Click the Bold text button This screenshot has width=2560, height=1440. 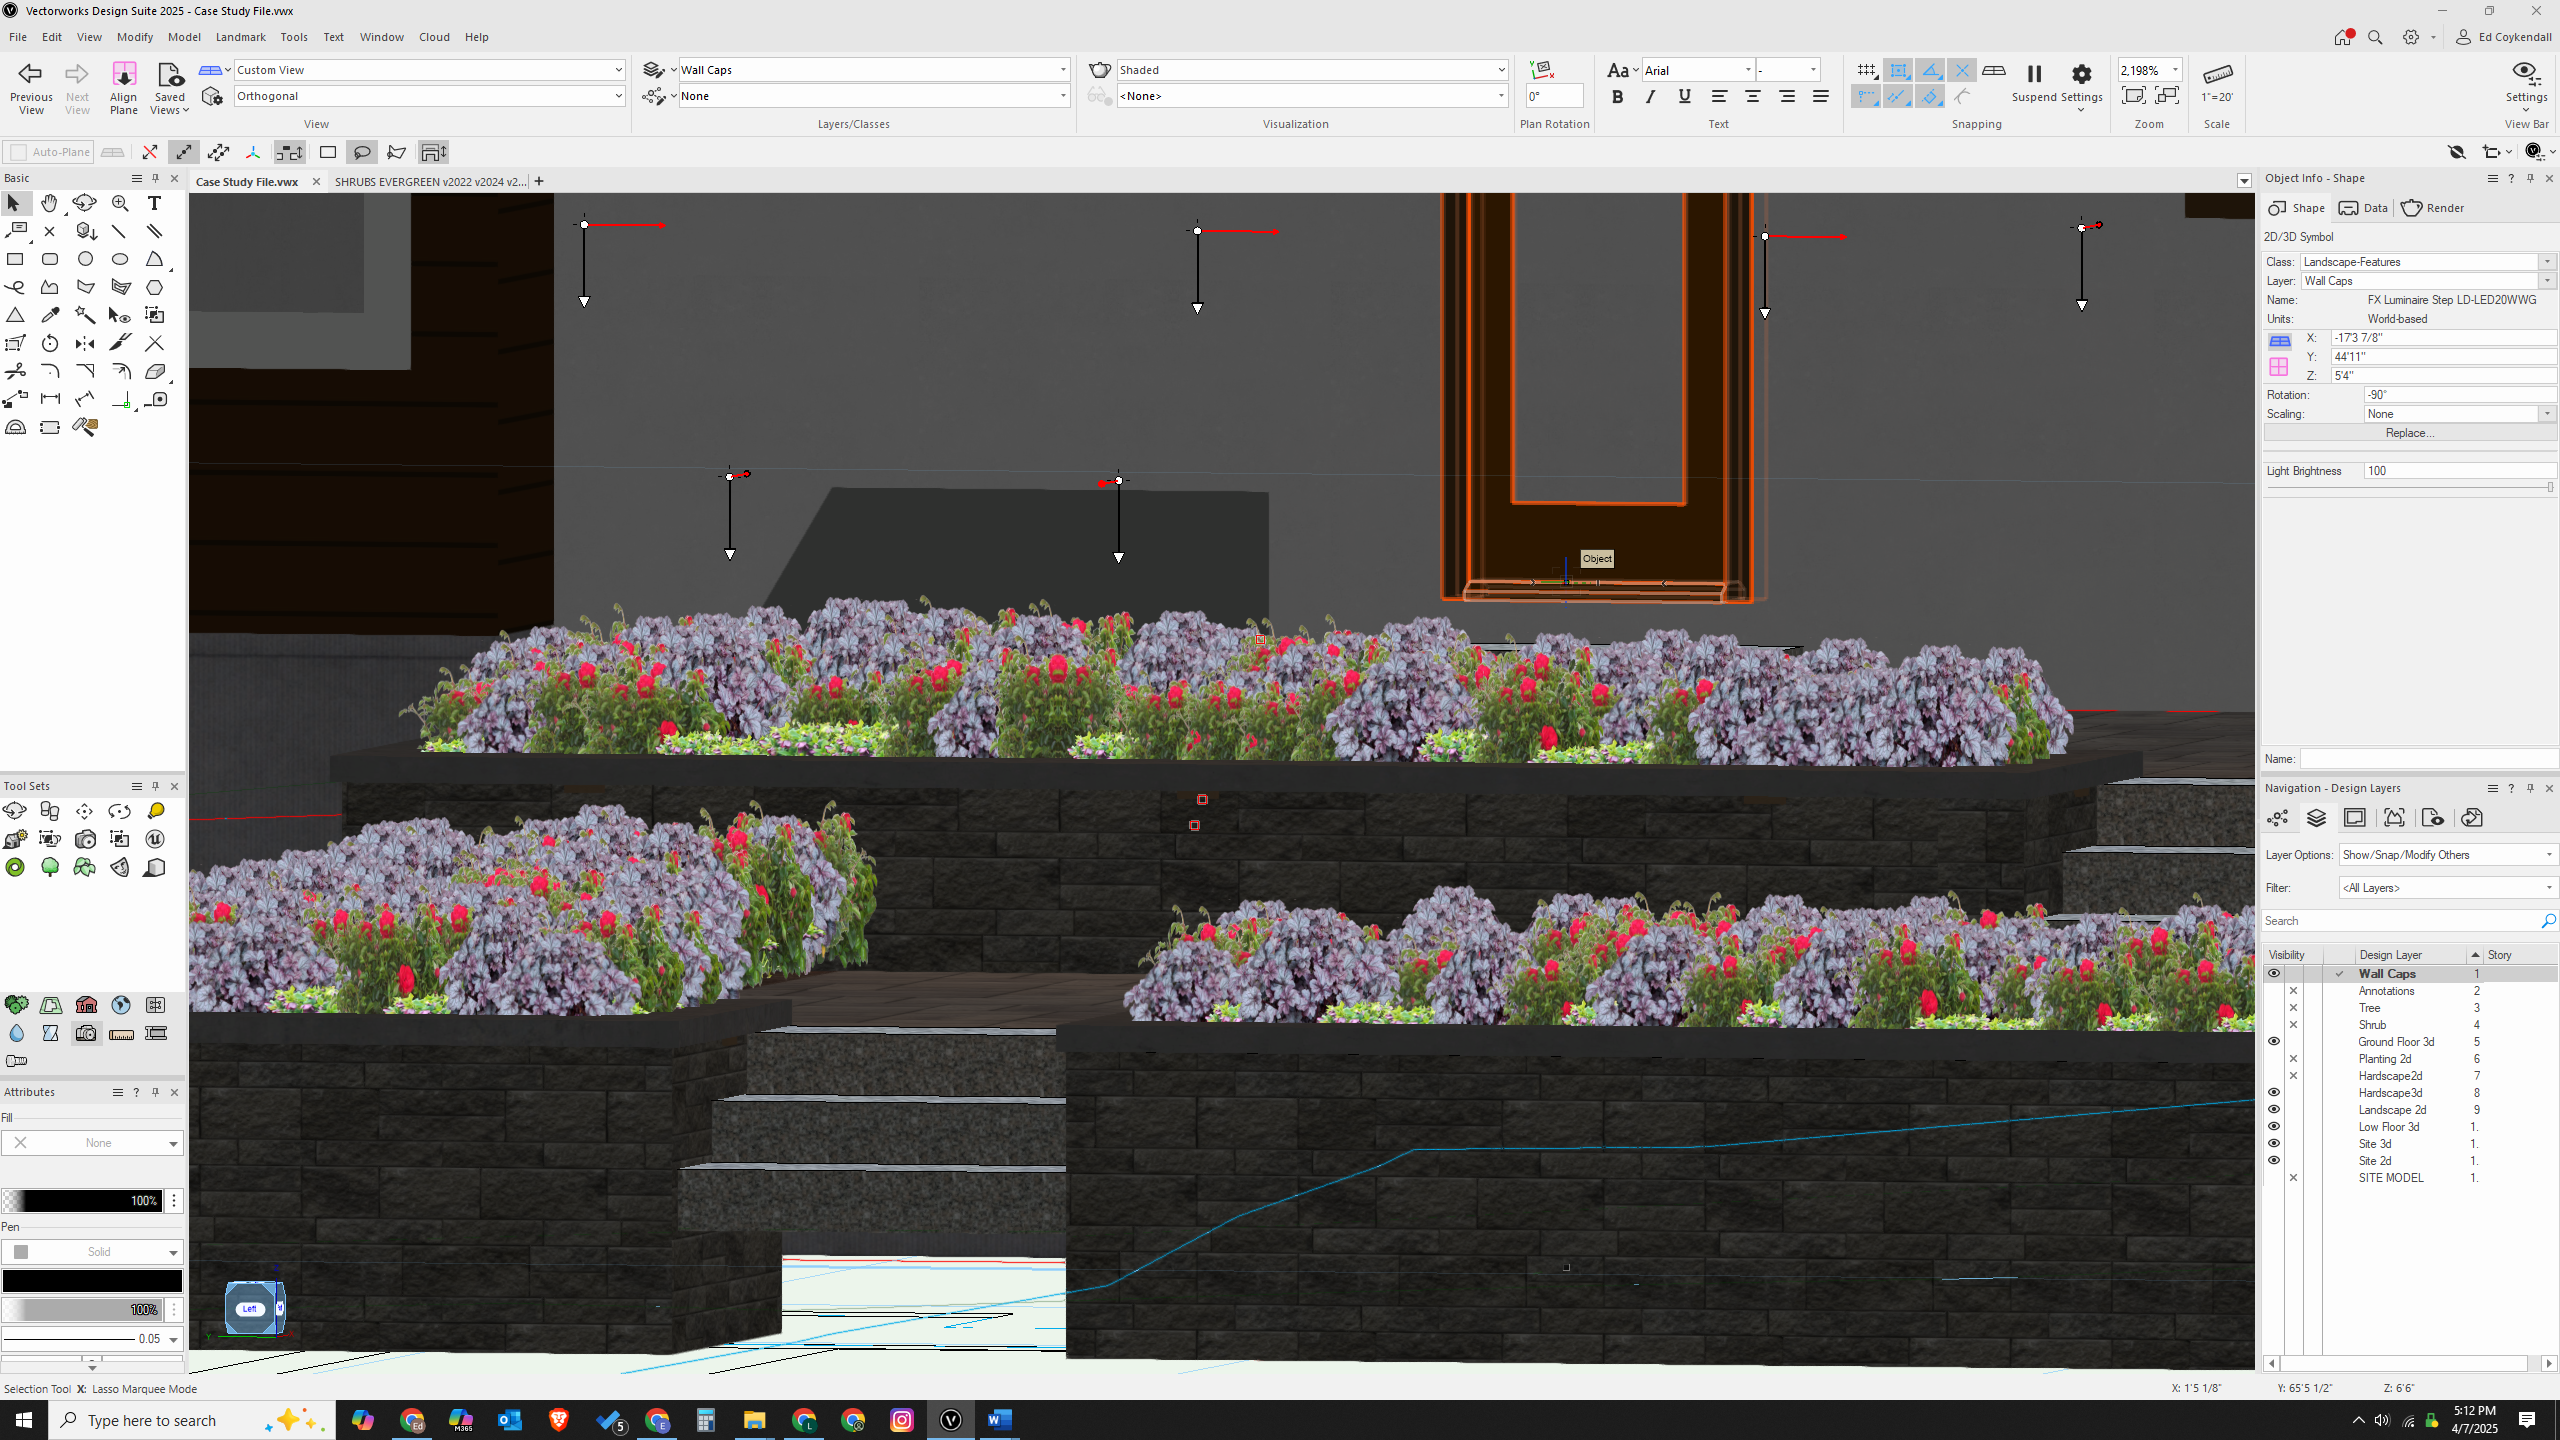tap(1617, 97)
